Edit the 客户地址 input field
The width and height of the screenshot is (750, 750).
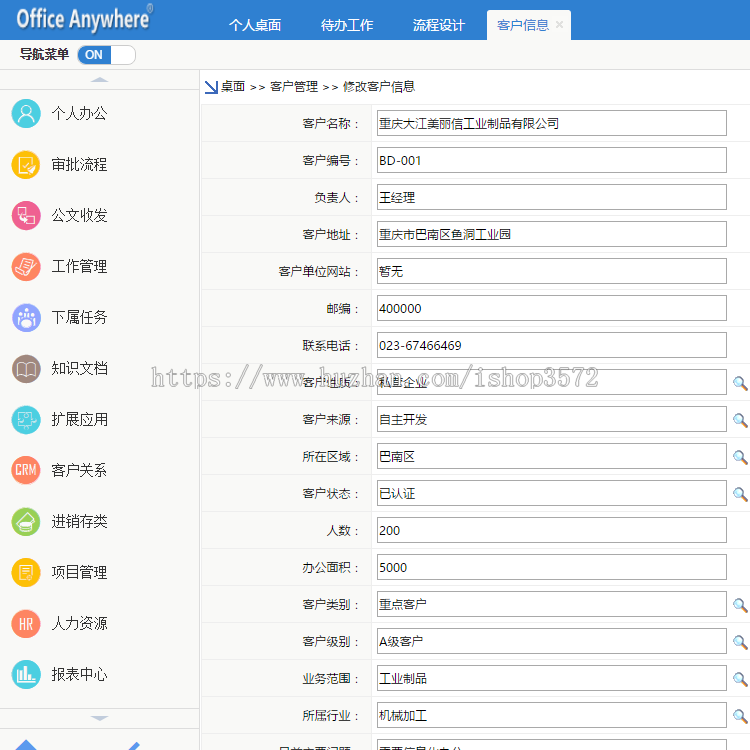[x=551, y=234]
